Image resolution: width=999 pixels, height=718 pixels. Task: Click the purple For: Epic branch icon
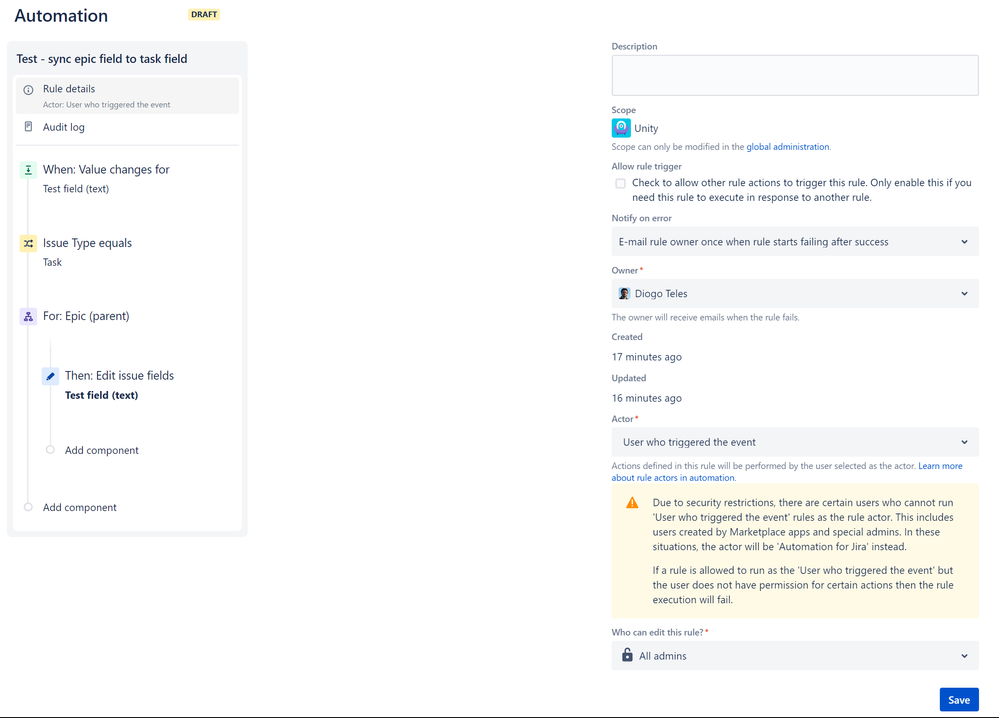coord(28,316)
